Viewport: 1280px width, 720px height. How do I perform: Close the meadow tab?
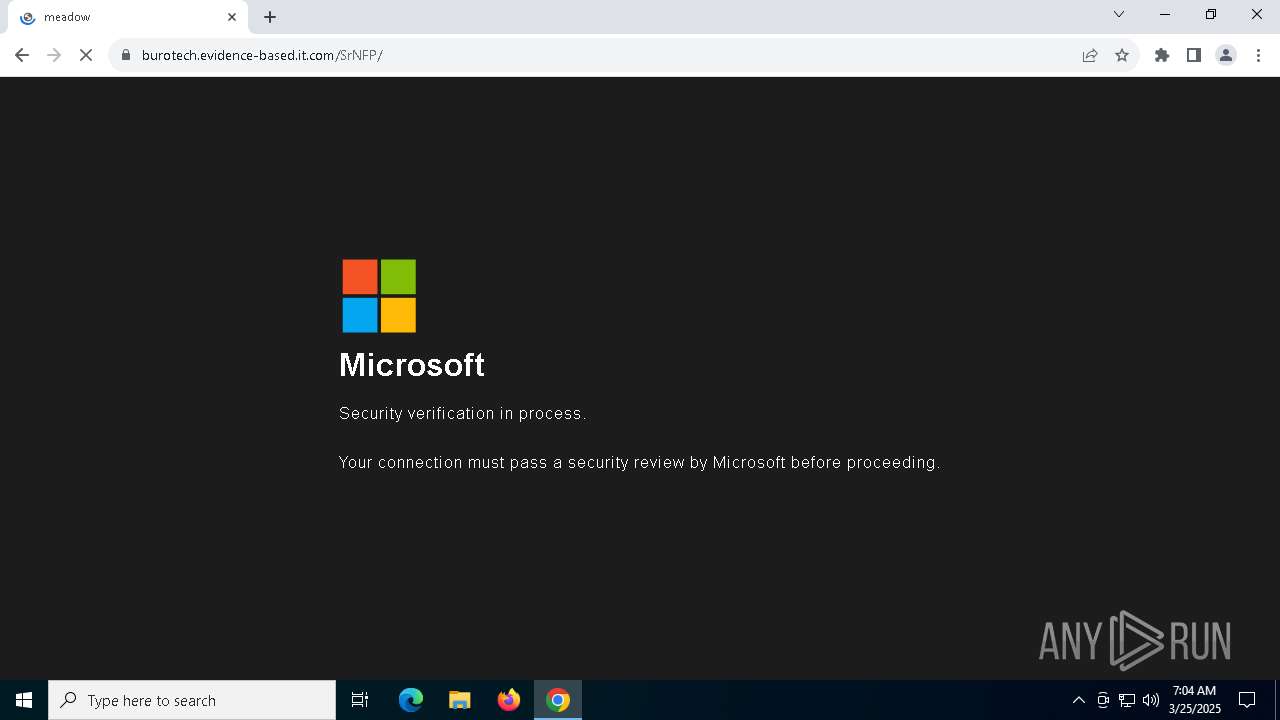point(232,17)
